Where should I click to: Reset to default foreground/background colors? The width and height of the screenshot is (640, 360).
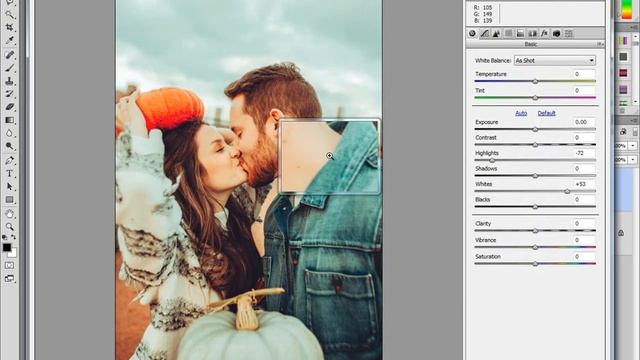(5, 237)
